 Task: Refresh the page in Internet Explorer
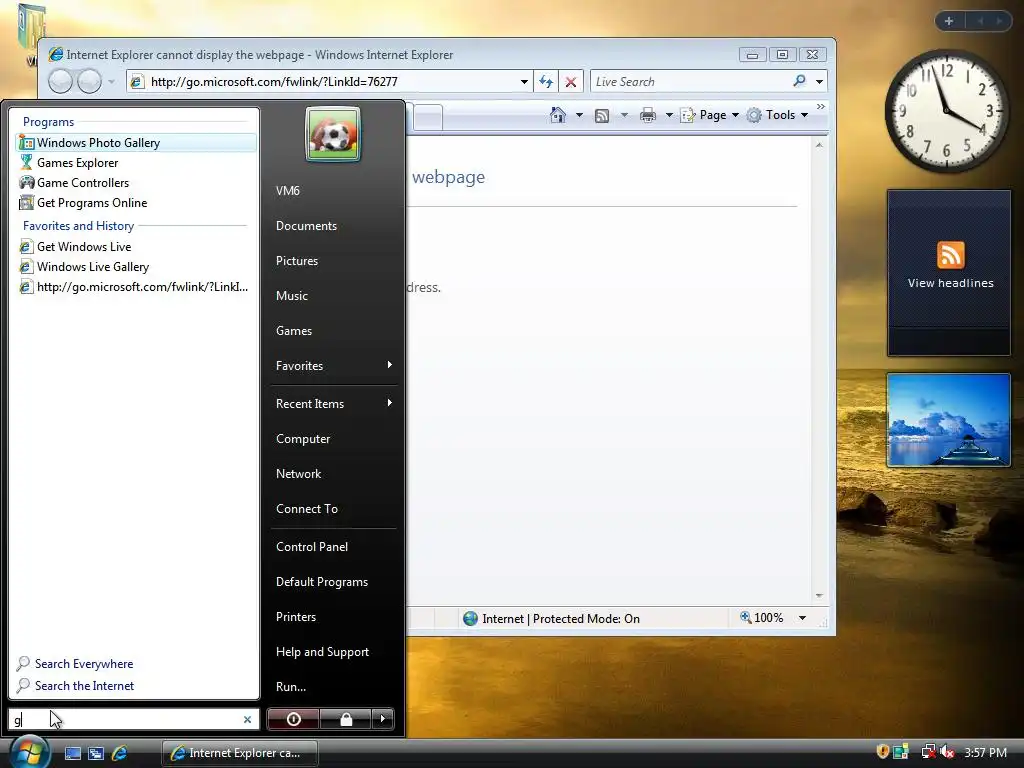pos(546,82)
